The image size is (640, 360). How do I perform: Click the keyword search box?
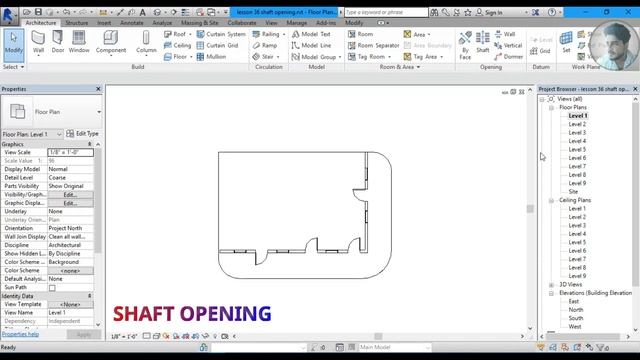(x=386, y=12)
